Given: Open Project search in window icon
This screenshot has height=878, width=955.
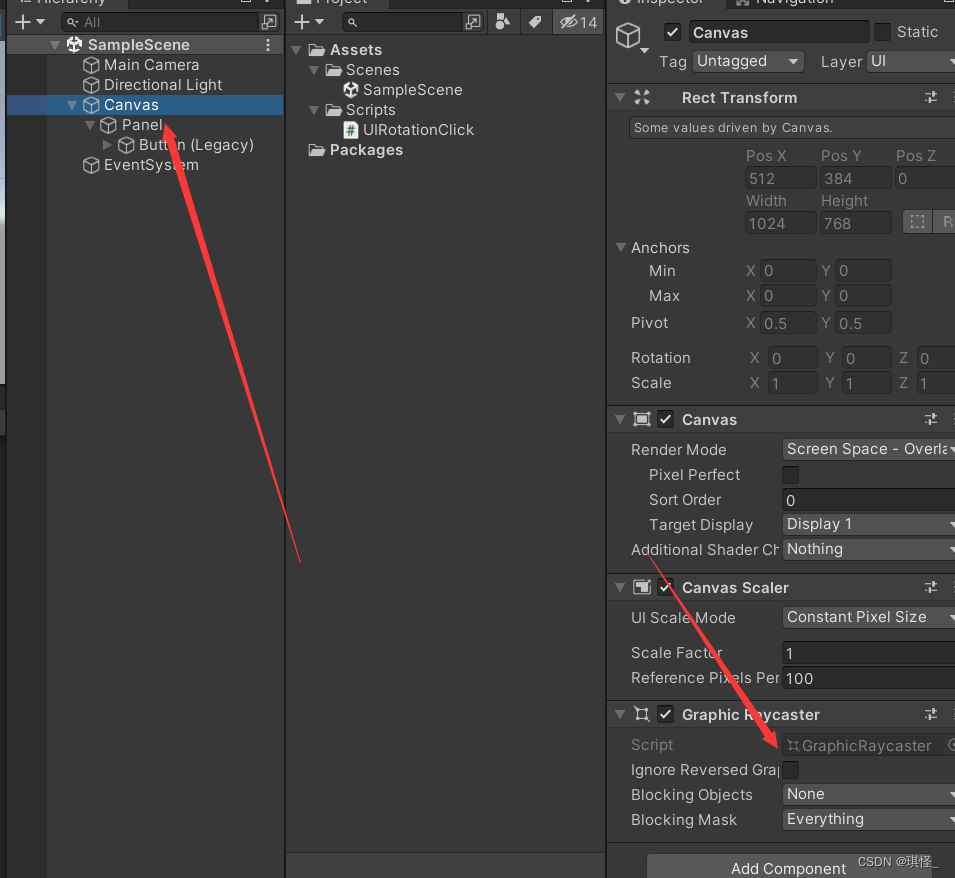Looking at the screenshot, I should 473,23.
